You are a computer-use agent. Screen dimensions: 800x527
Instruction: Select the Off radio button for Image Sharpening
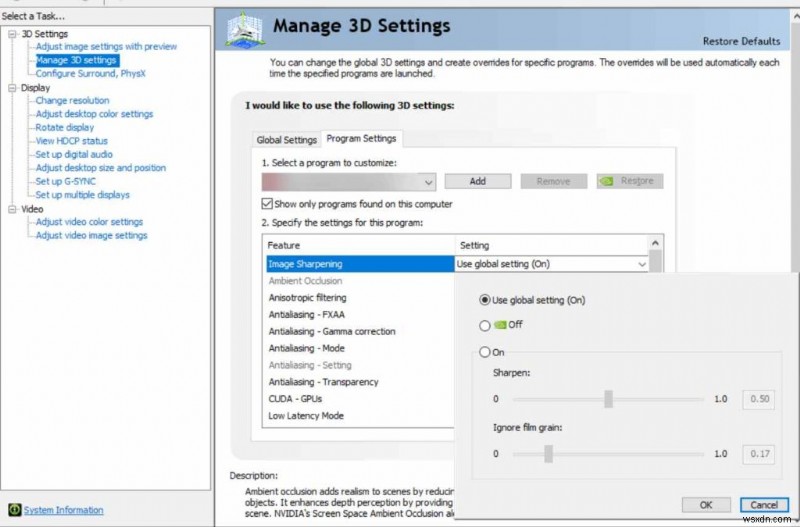point(485,325)
